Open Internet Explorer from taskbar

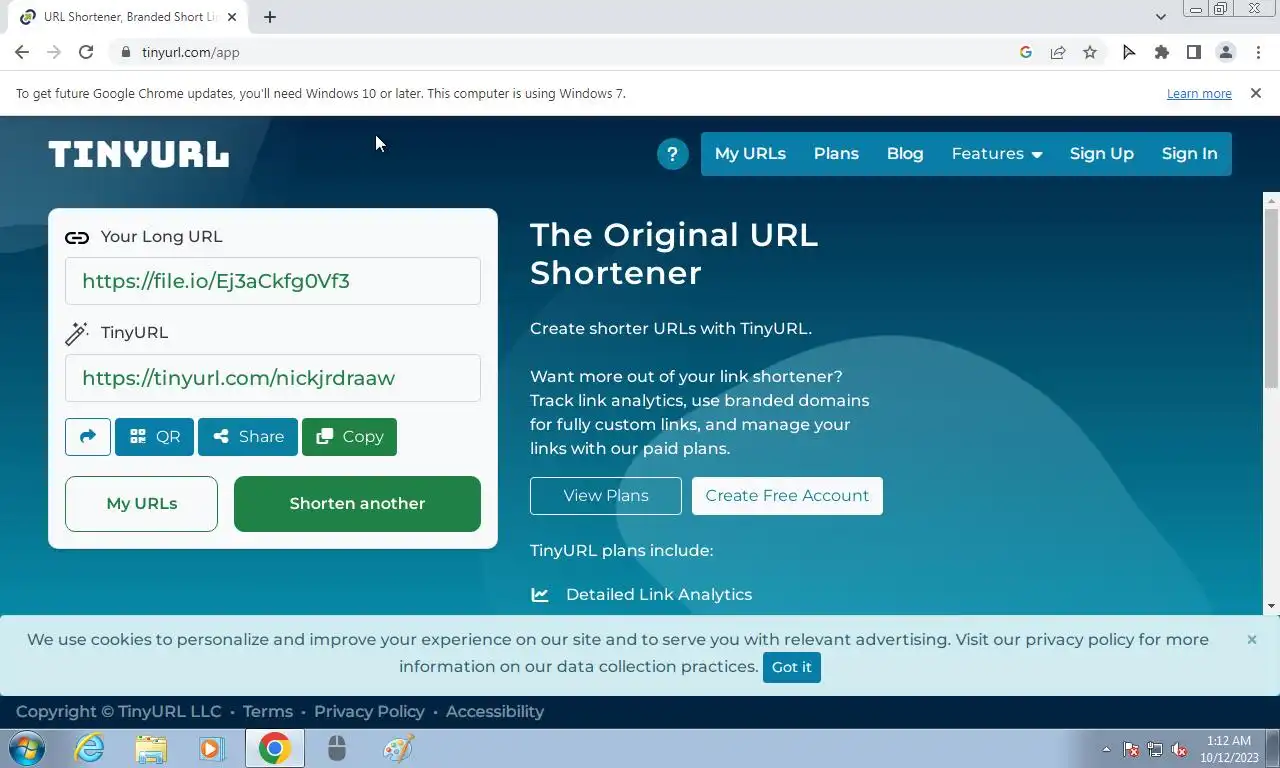(89, 748)
